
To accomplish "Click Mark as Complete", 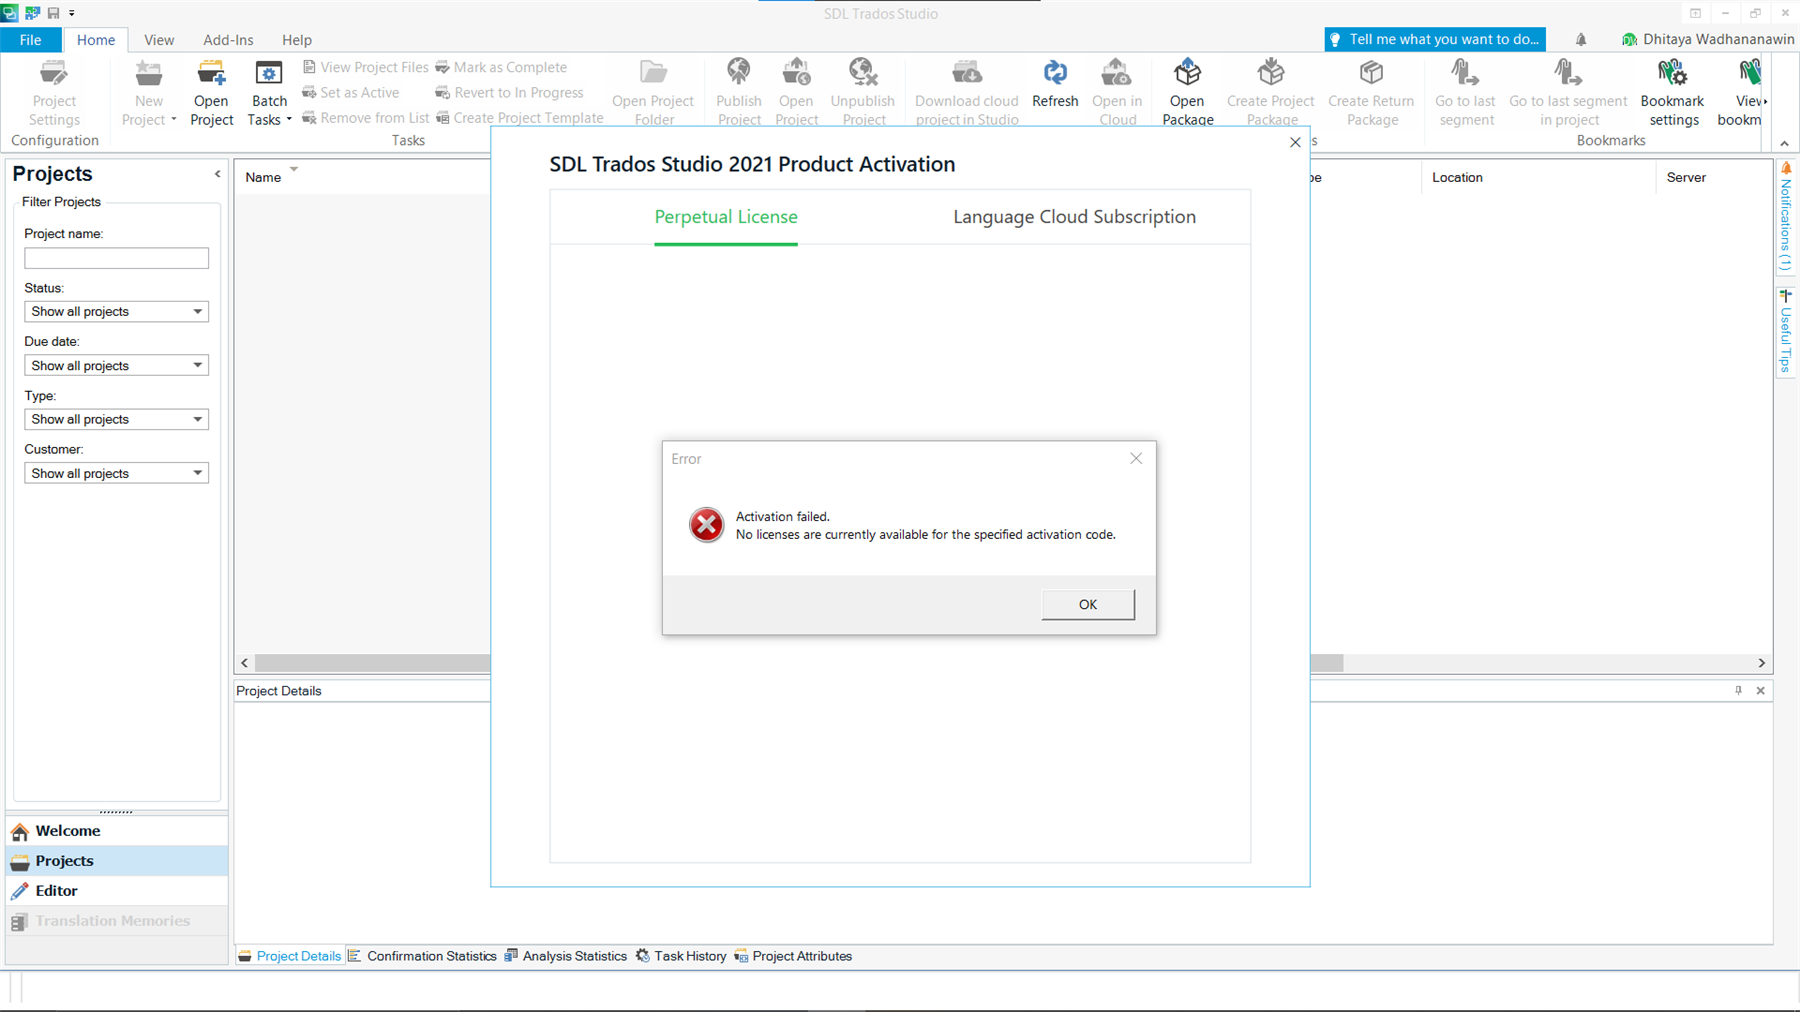I will point(500,67).
